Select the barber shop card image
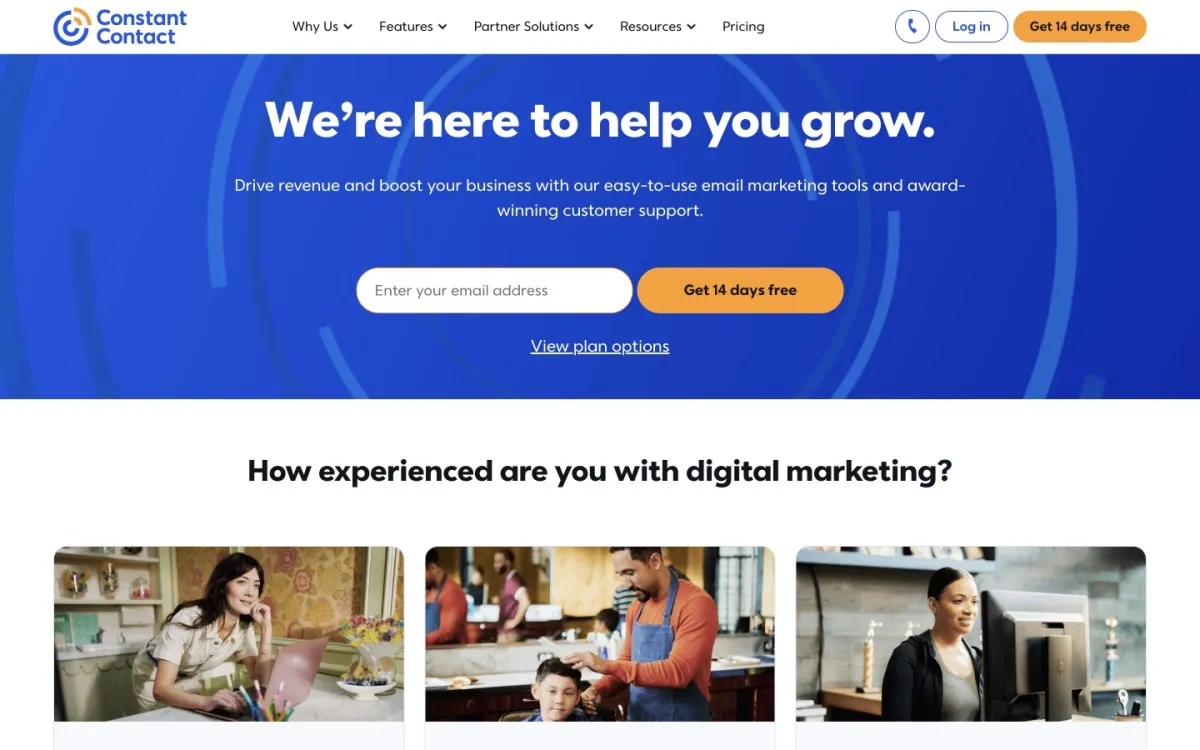The width and height of the screenshot is (1200, 750). (600, 634)
